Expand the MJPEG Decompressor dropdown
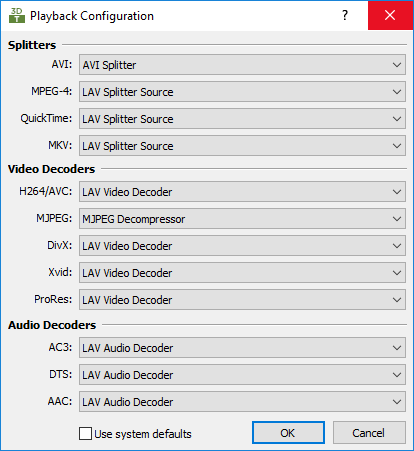Viewport: 414px width, 451px height. [242, 219]
